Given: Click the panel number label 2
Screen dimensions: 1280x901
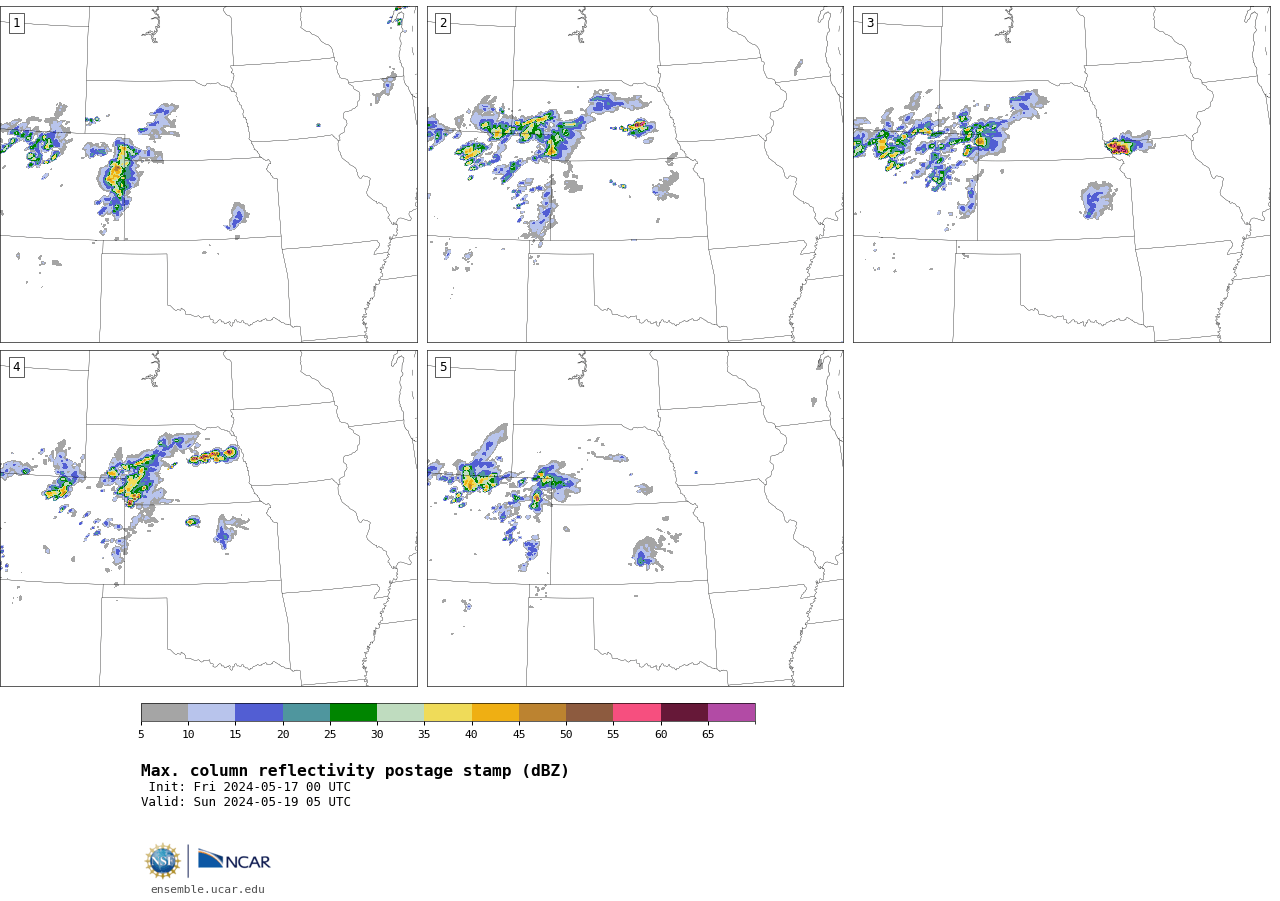Looking at the screenshot, I should tap(443, 23).
